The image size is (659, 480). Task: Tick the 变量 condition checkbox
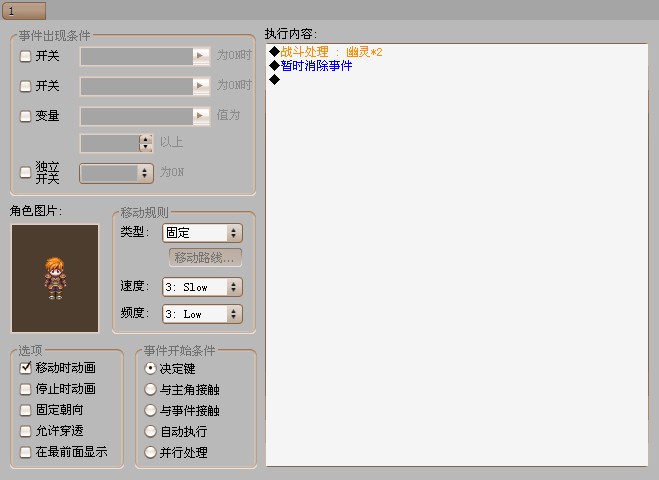click(26, 116)
